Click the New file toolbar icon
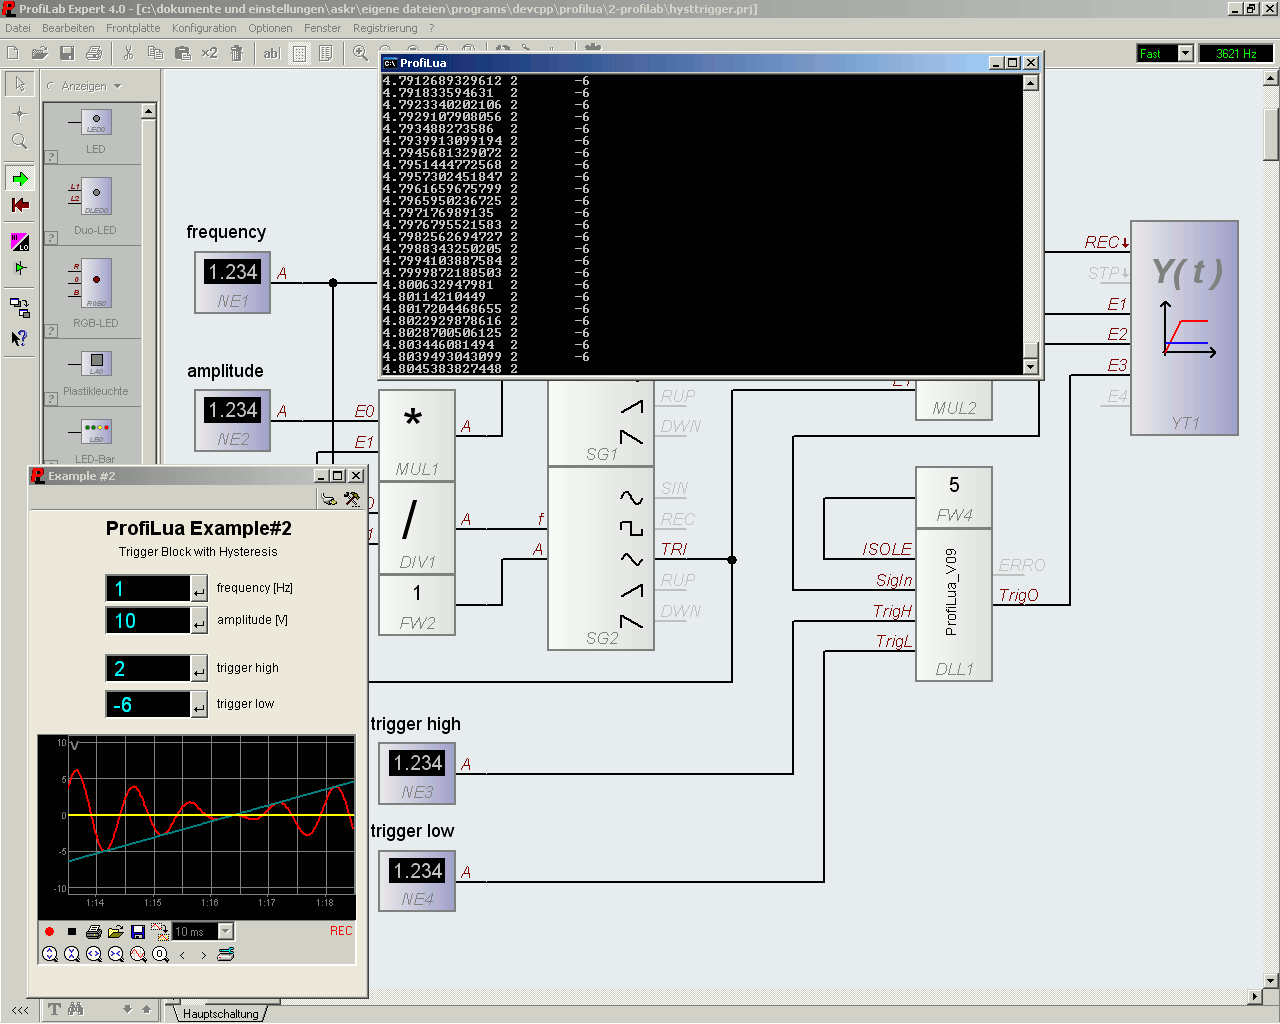This screenshot has height=1024, width=1280. pyautogui.click(x=13, y=53)
